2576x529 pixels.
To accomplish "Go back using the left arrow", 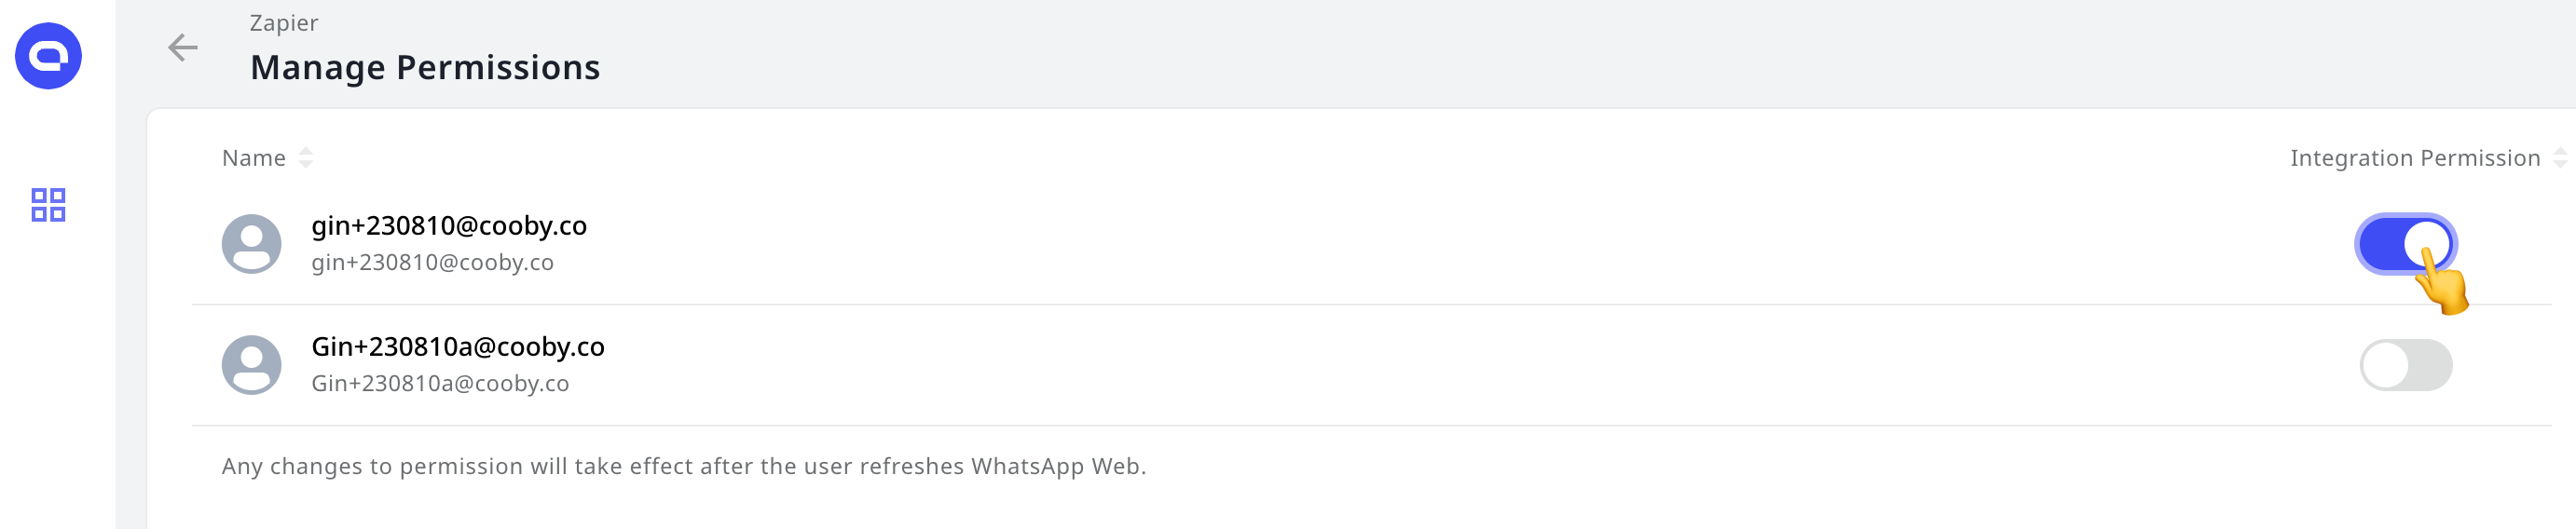I will 182,47.
